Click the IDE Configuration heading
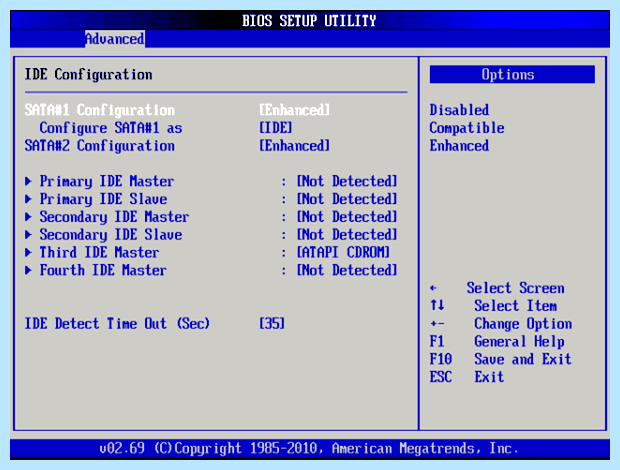The height and width of the screenshot is (470, 620). pyautogui.click(x=89, y=75)
